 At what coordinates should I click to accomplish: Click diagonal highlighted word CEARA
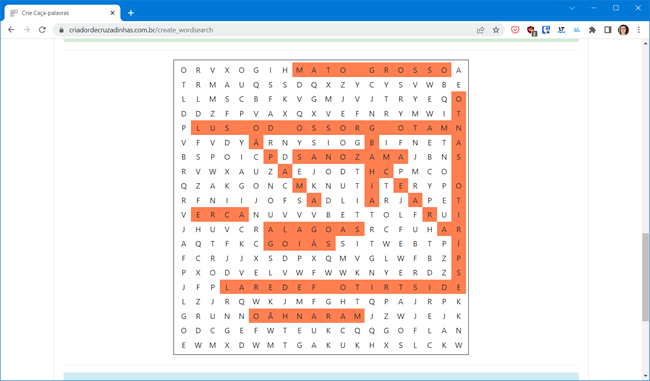(415, 201)
